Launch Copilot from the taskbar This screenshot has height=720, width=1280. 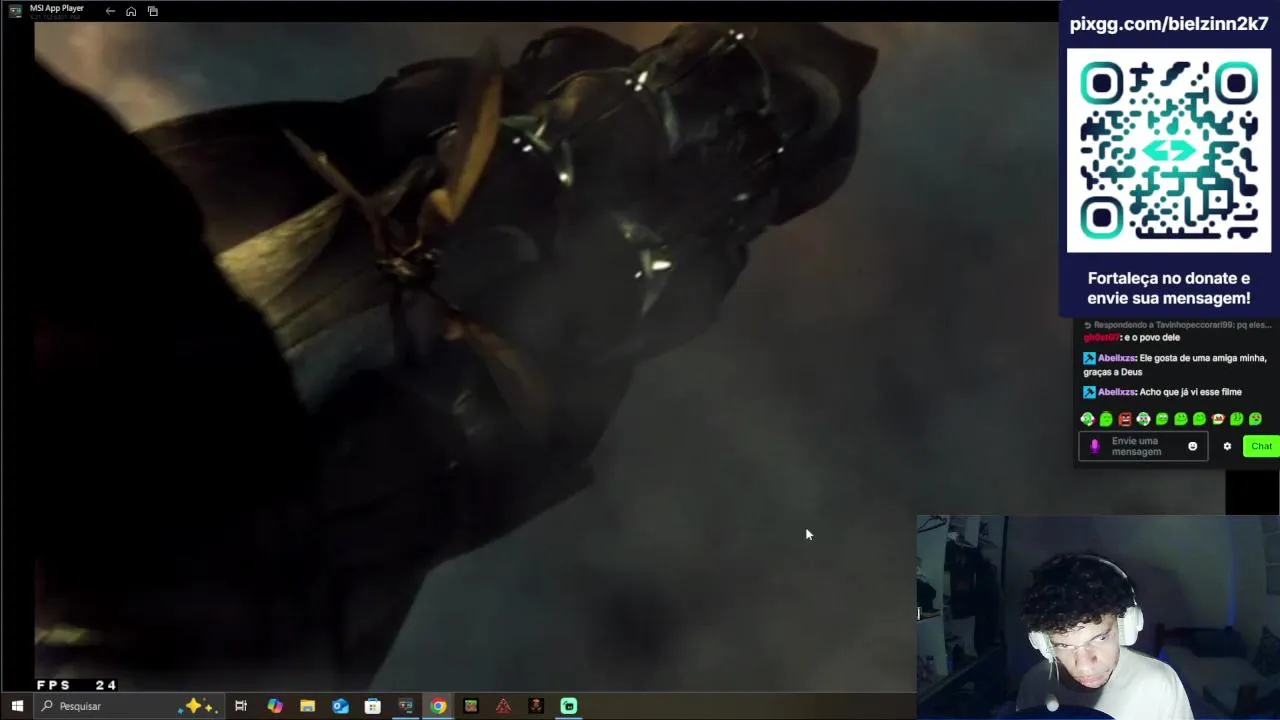(x=274, y=706)
